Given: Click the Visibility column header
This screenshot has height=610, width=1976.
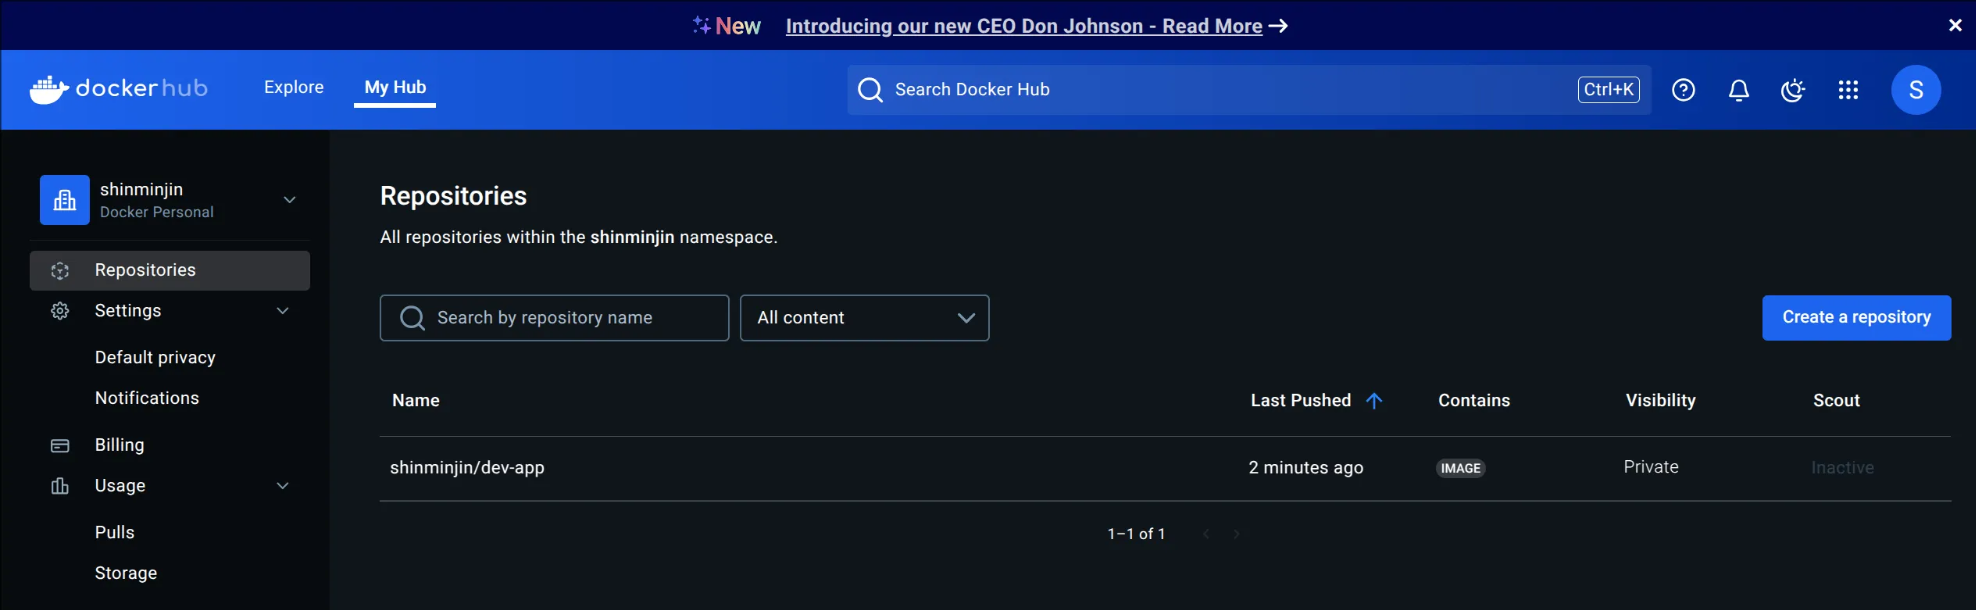Looking at the screenshot, I should click(1661, 400).
